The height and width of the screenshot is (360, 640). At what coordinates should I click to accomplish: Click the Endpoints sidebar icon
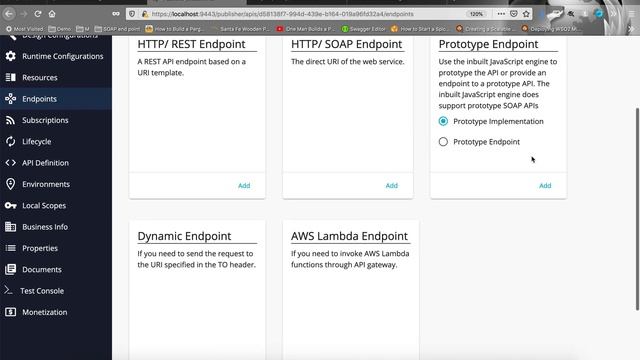(x=11, y=99)
